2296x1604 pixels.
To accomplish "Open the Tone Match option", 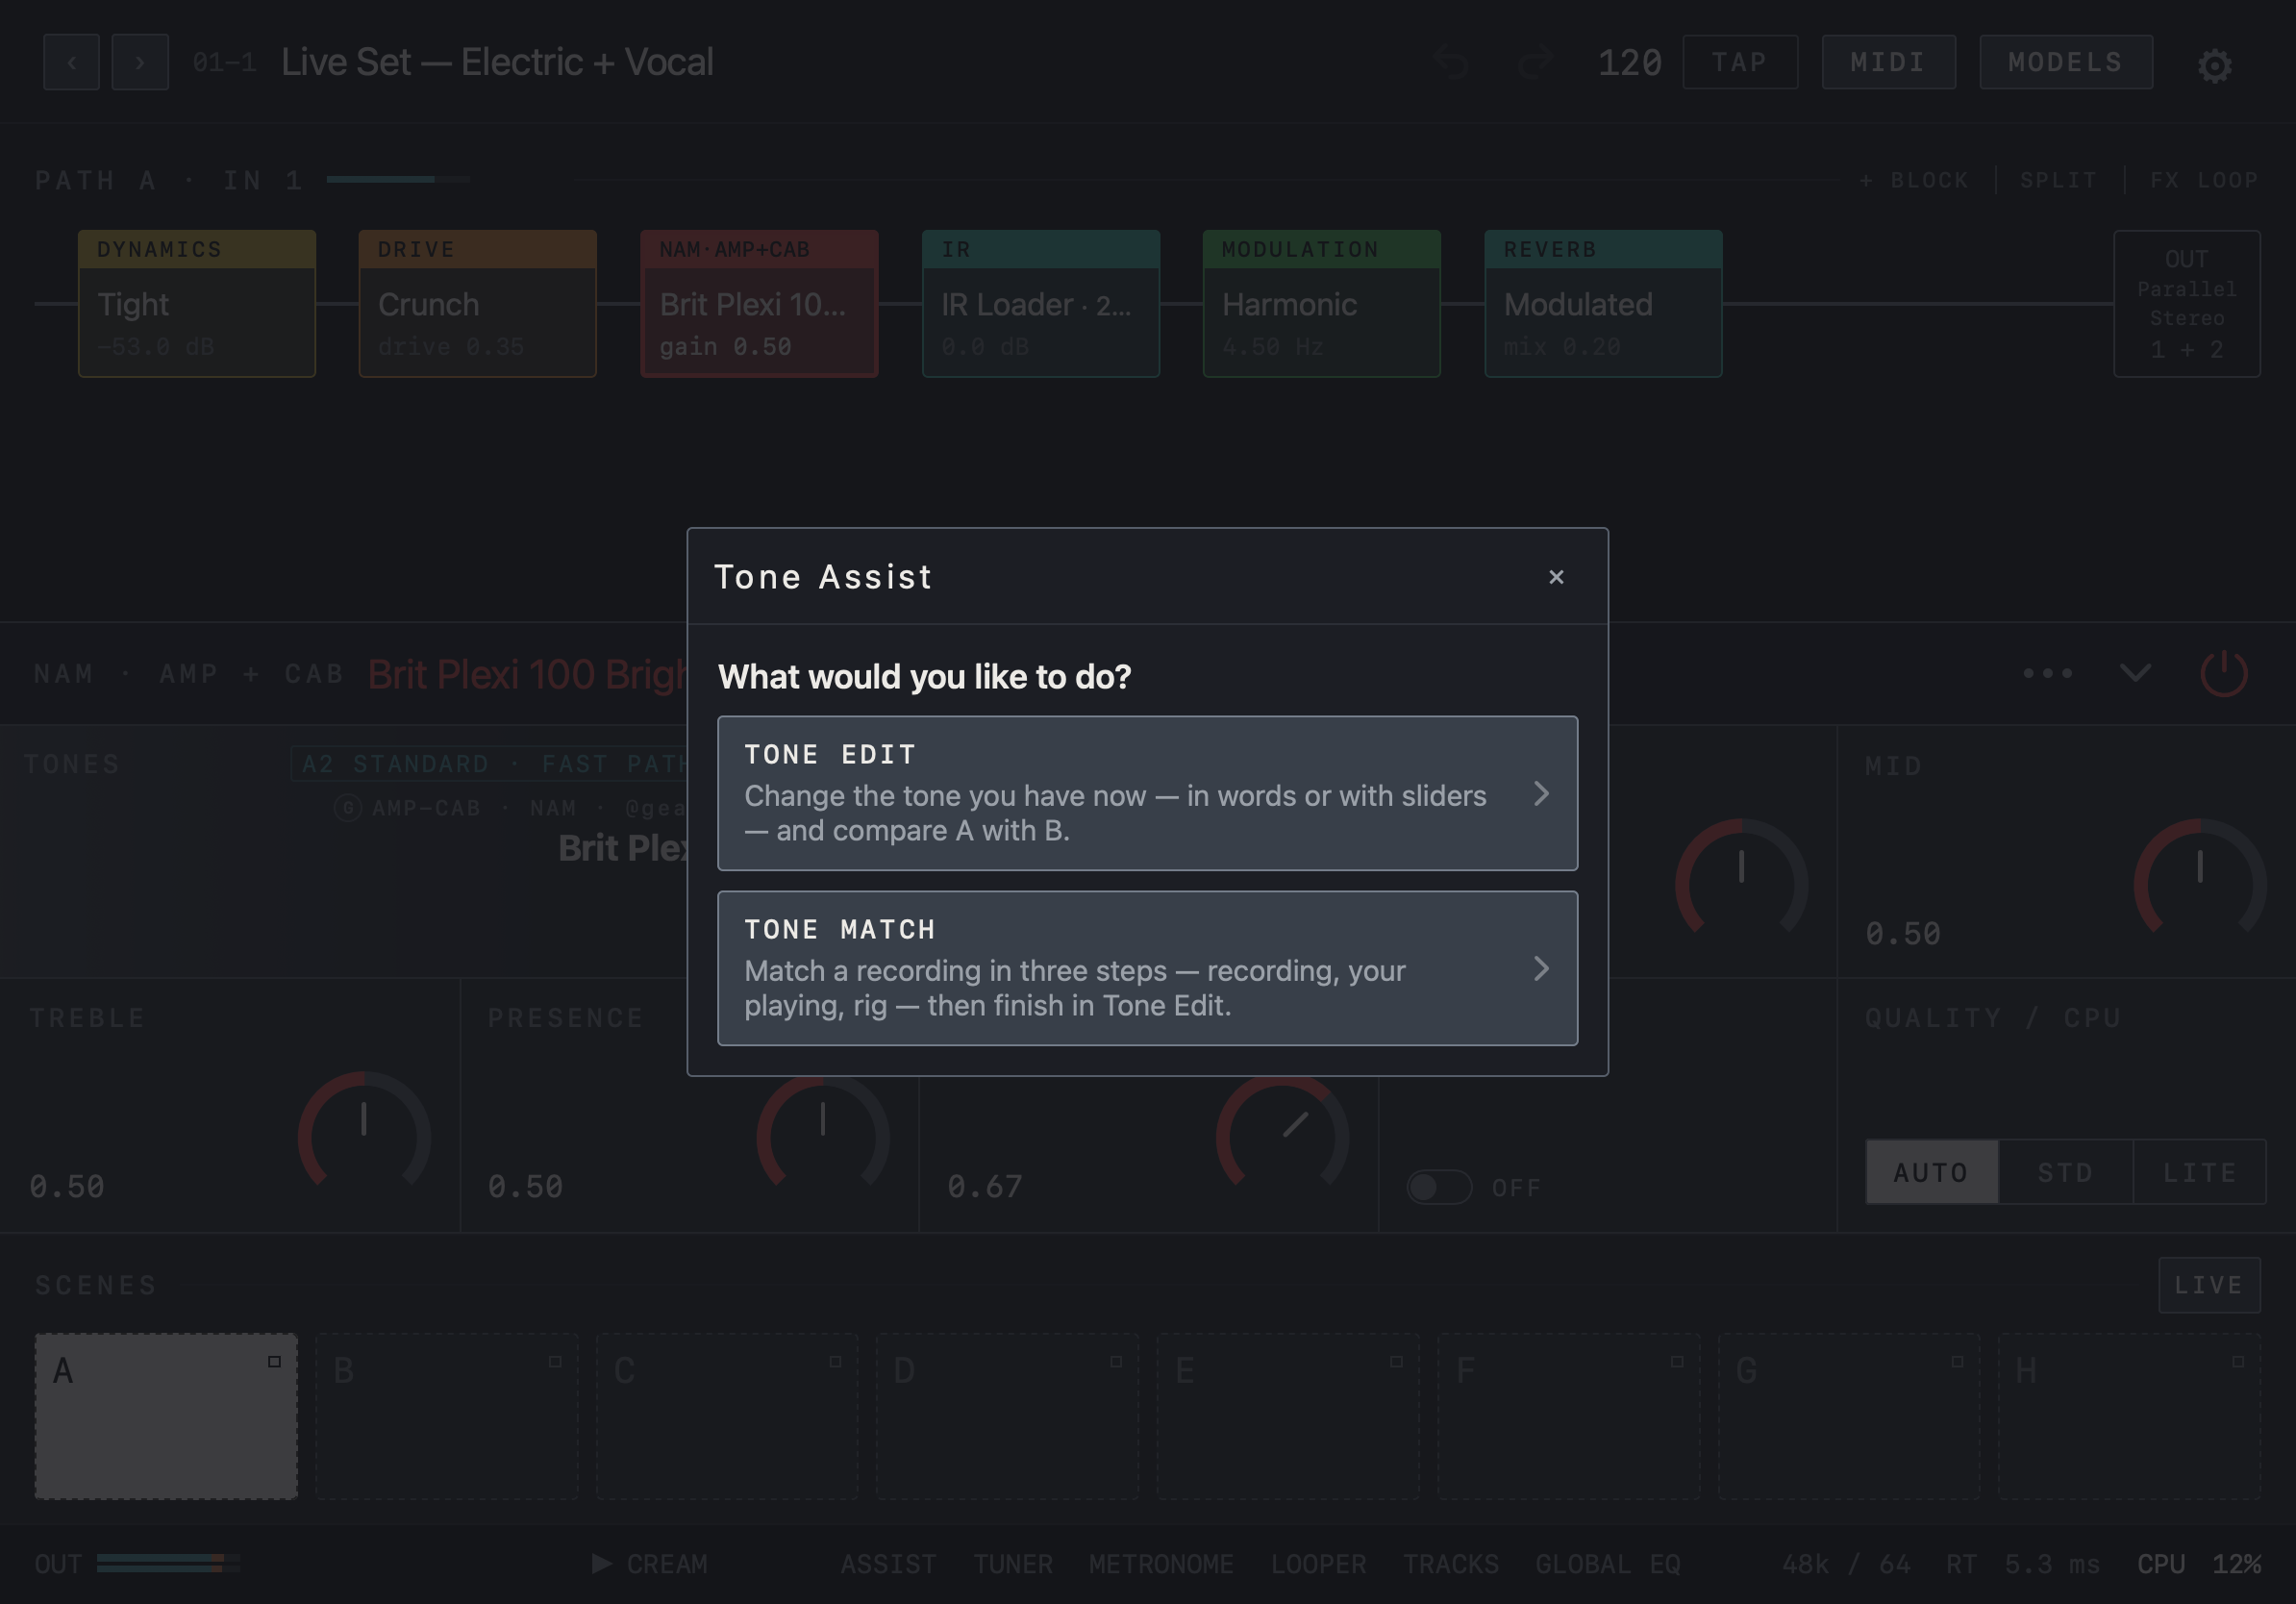I will (1147, 968).
